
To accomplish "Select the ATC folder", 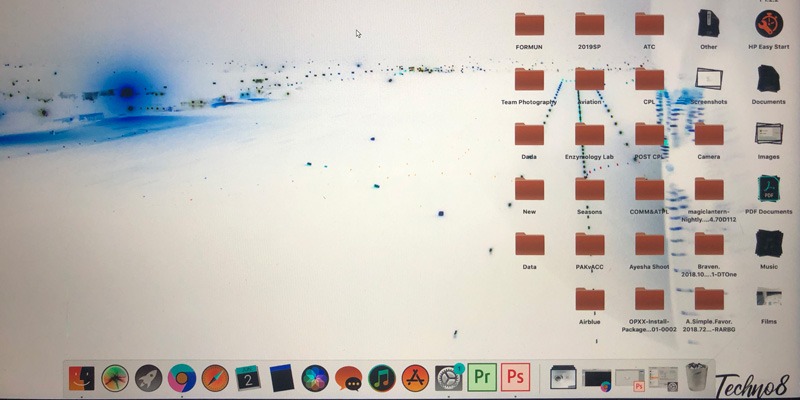I will point(649,24).
